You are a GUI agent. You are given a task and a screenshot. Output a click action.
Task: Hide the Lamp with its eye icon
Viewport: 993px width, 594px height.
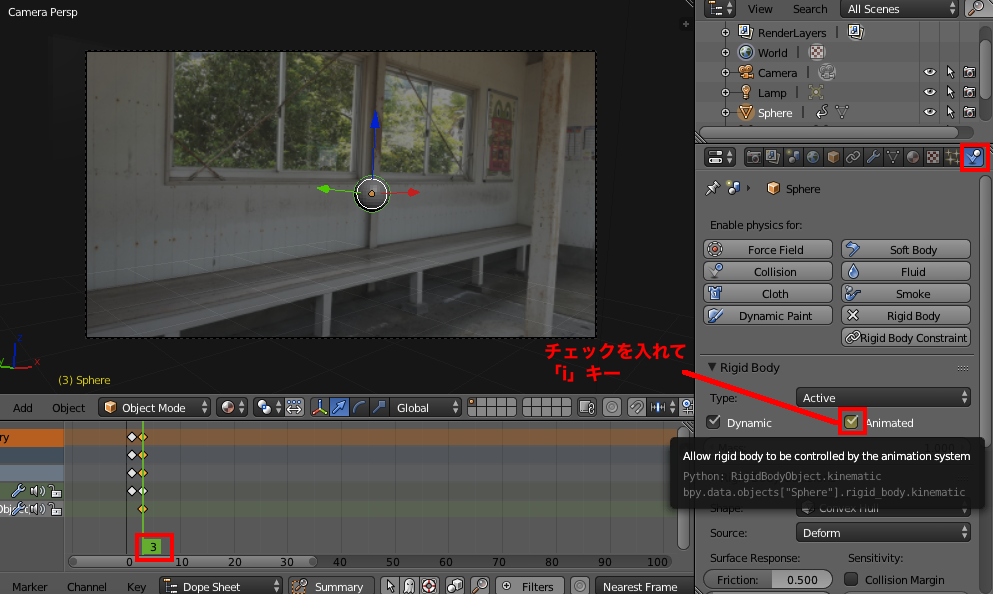(930, 92)
